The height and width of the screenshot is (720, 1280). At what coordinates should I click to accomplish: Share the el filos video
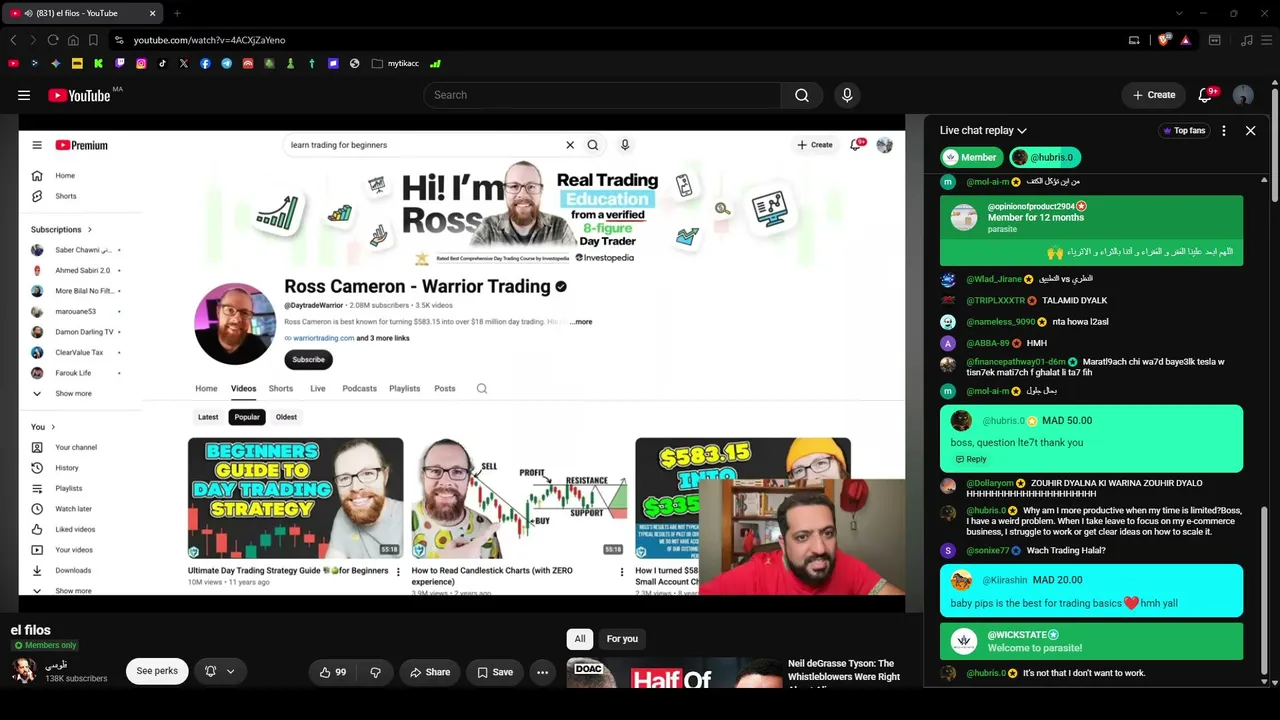pyautogui.click(x=429, y=672)
